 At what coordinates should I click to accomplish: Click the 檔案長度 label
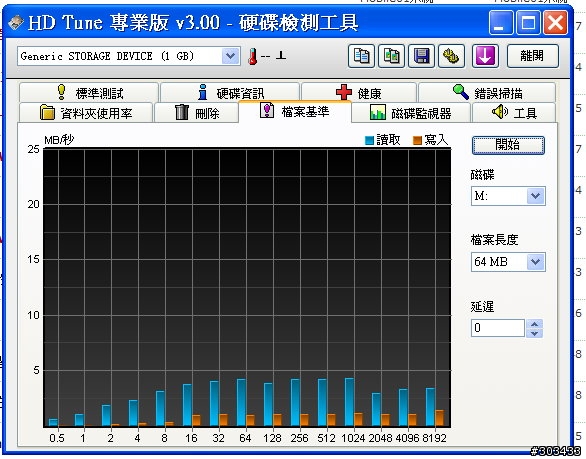coord(494,240)
